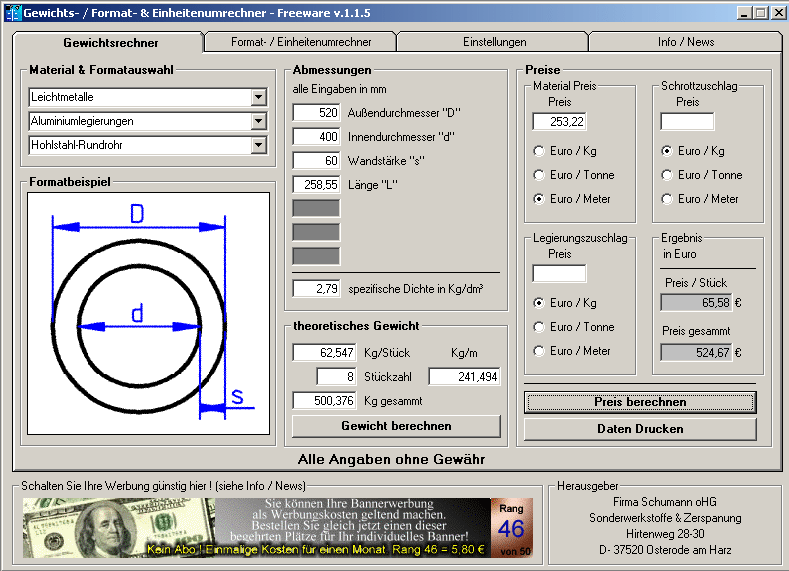
Task: Click the Außendurchmesser "D" input field
Action: pos(316,113)
